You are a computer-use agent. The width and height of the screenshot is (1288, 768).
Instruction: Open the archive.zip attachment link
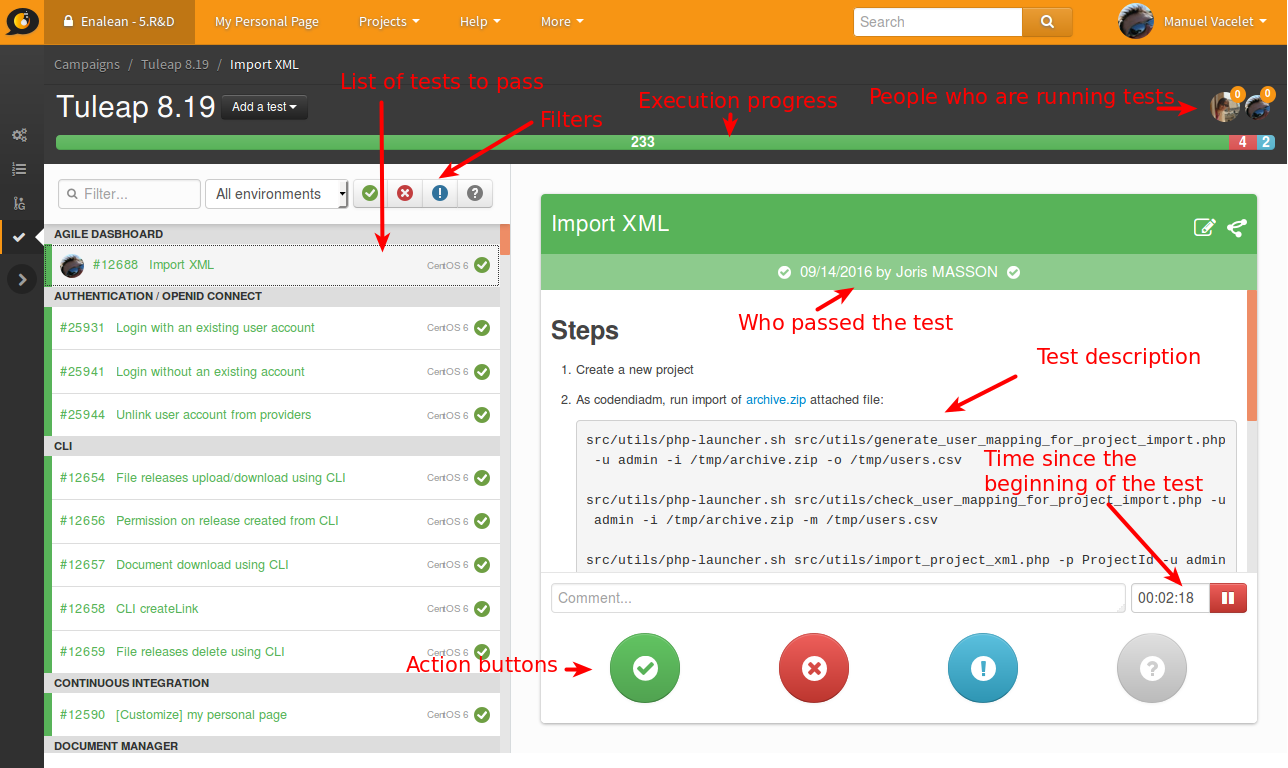[776, 399]
